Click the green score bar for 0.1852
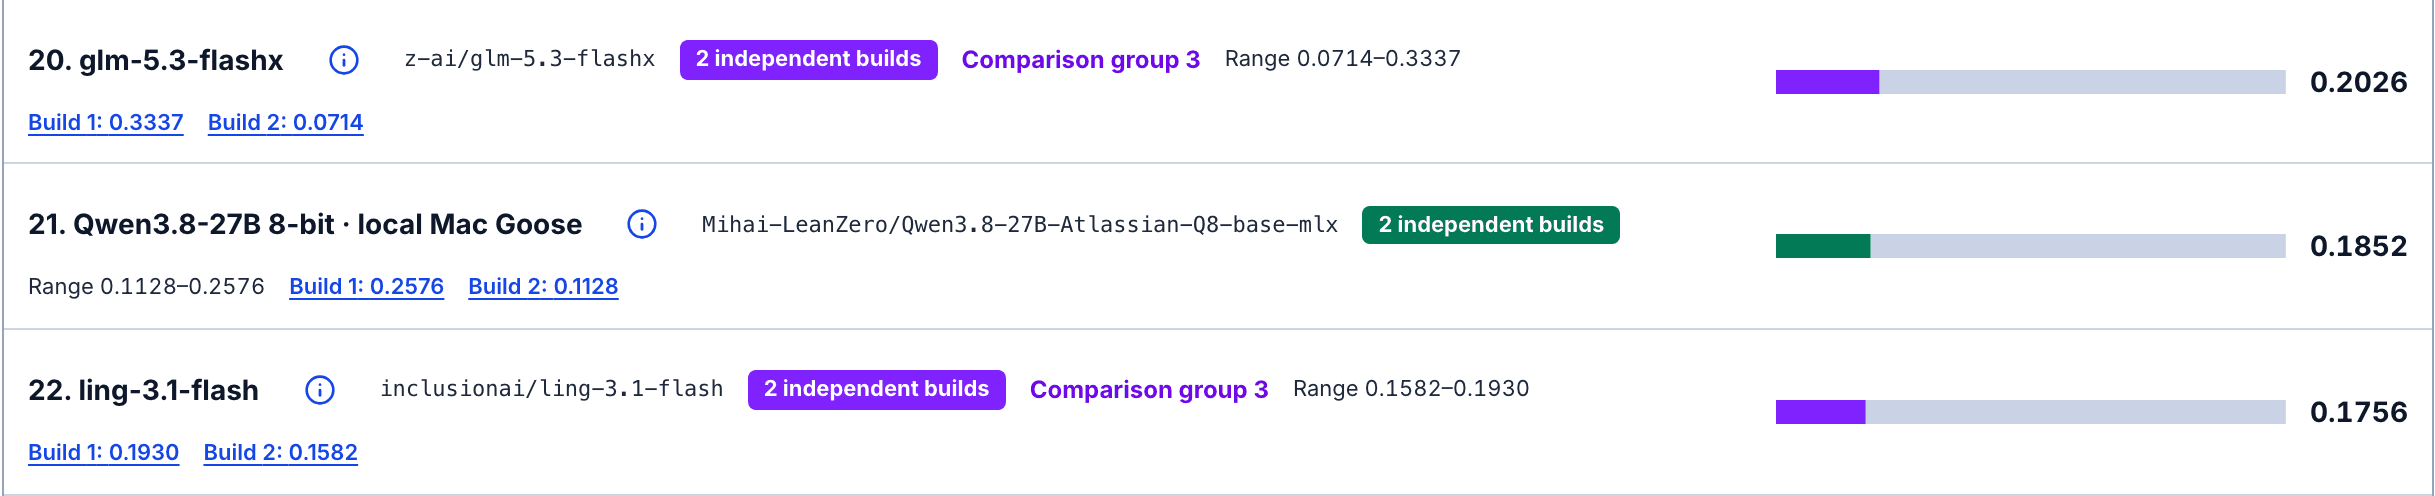2435x496 pixels. pyautogui.click(x=2031, y=246)
